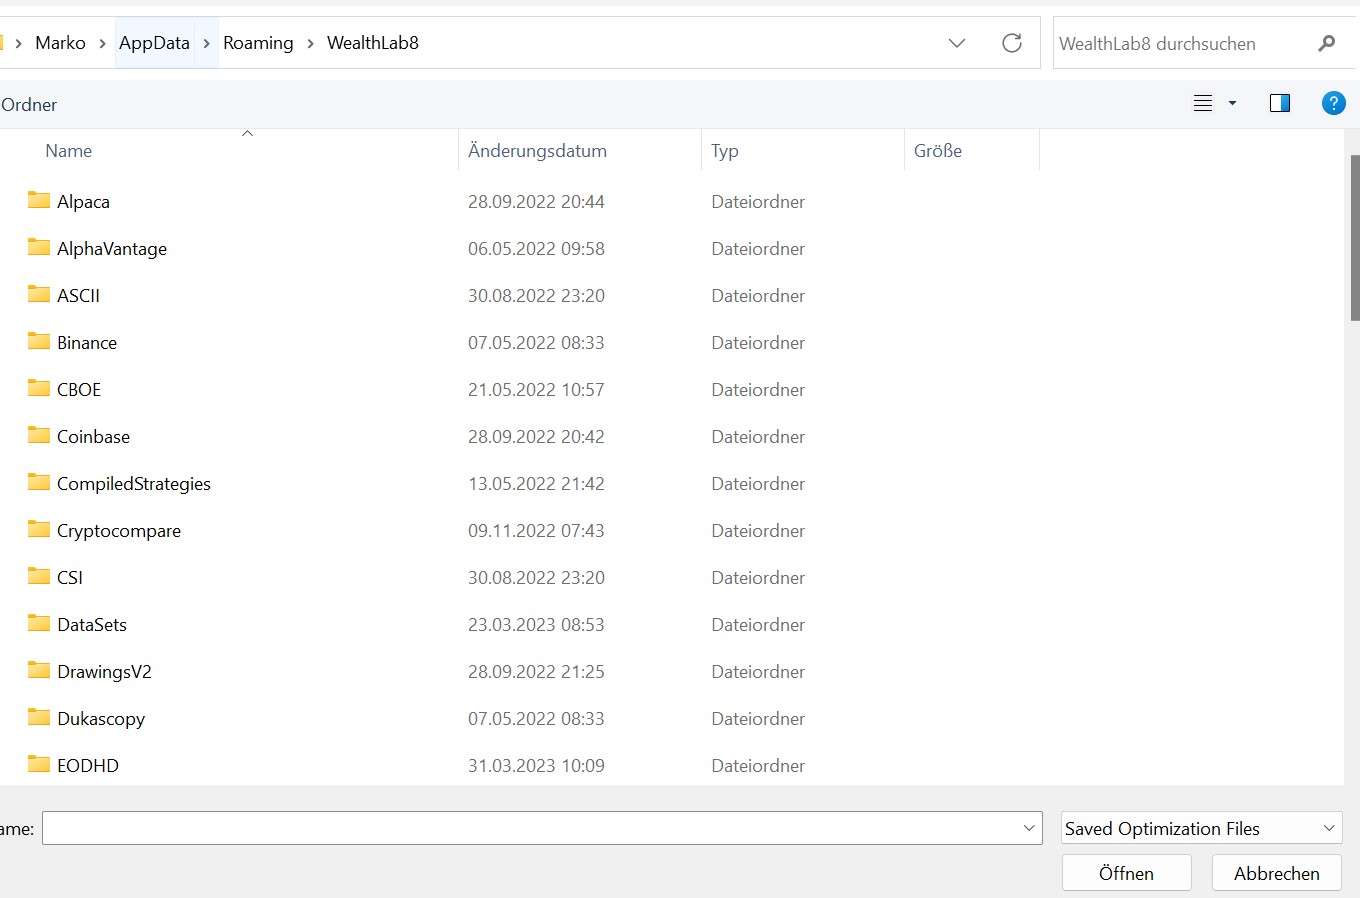Select the ASCII folder icon

39,294
